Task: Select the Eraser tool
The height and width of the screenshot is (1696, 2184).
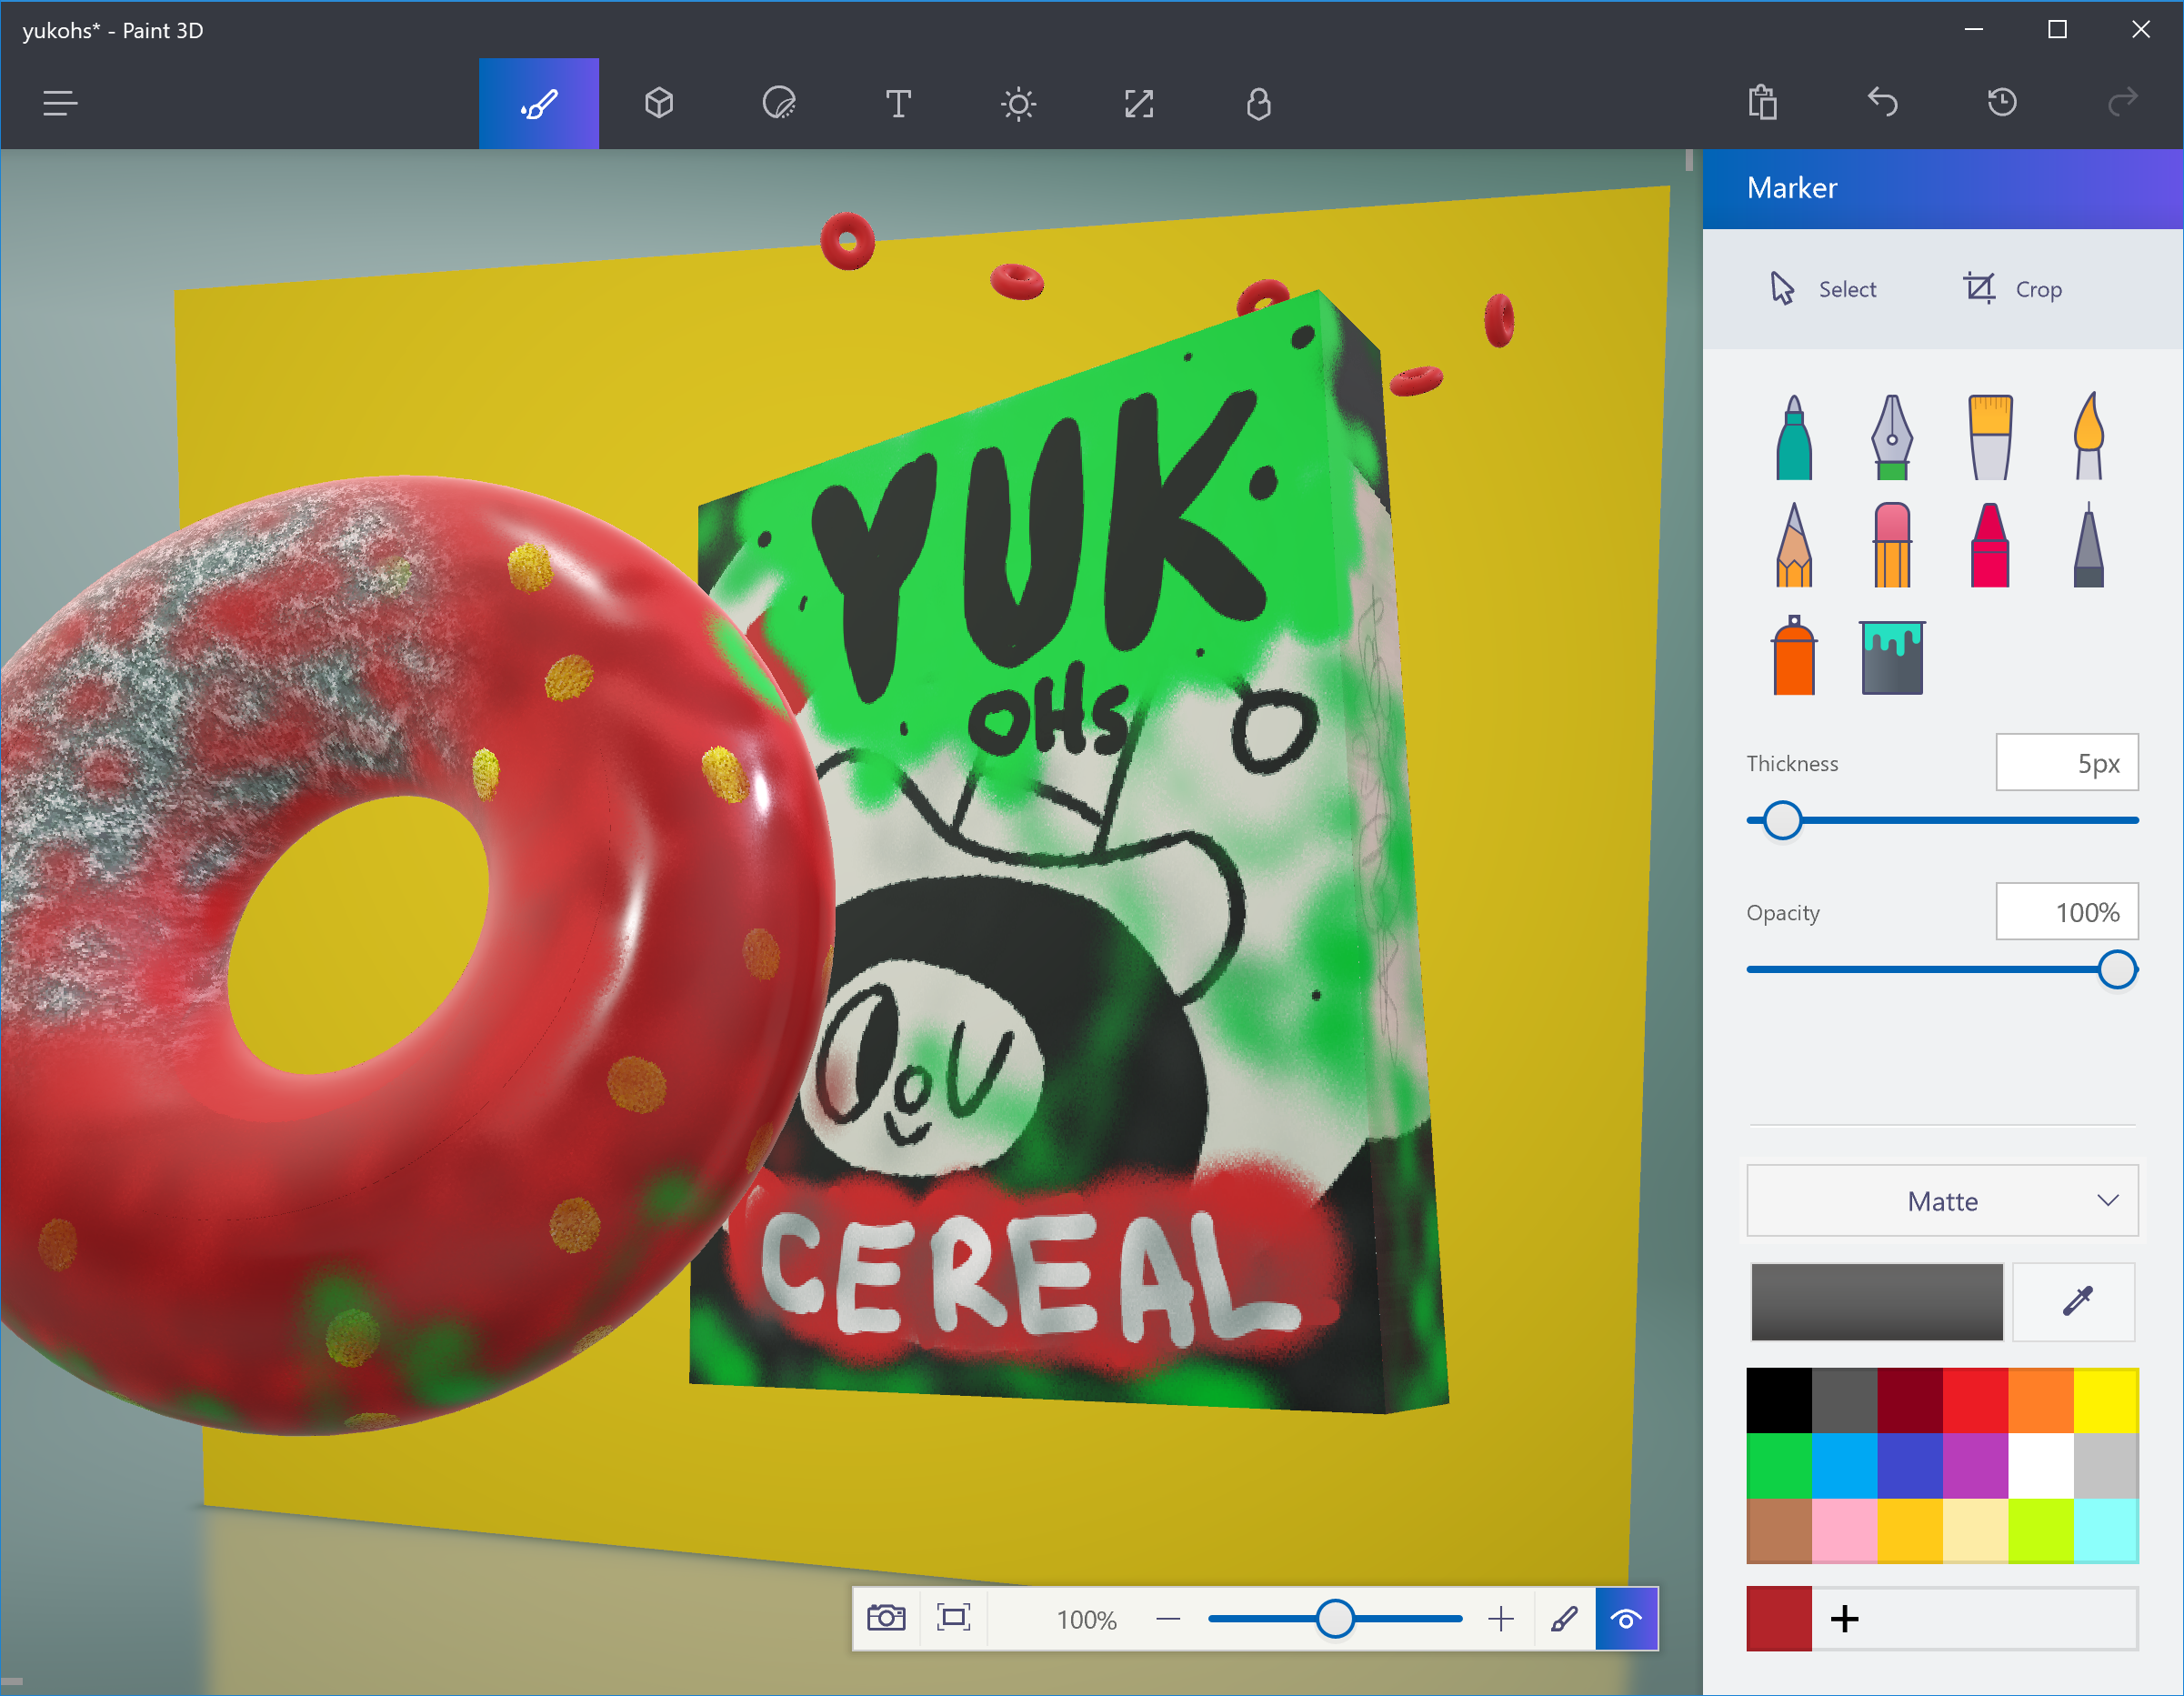Action: (1891, 545)
